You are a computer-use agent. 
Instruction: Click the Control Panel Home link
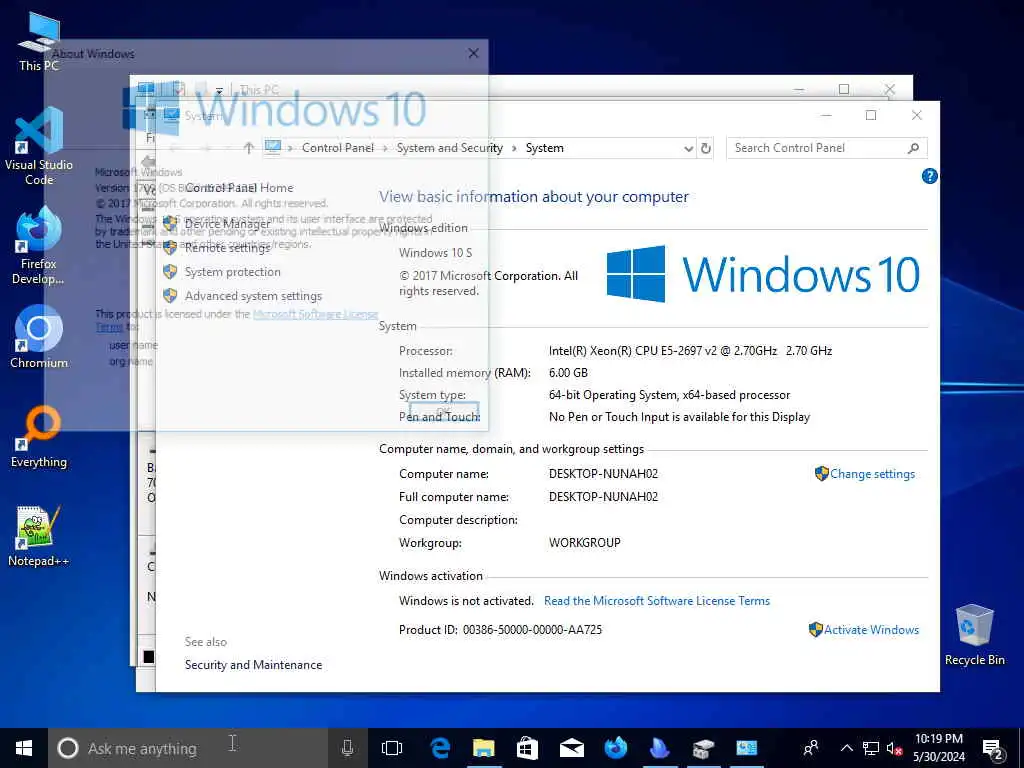click(239, 188)
